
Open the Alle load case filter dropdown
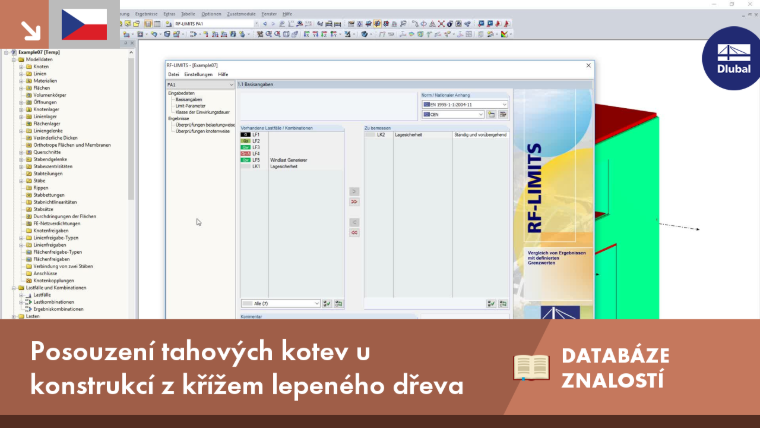coord(281,303)
